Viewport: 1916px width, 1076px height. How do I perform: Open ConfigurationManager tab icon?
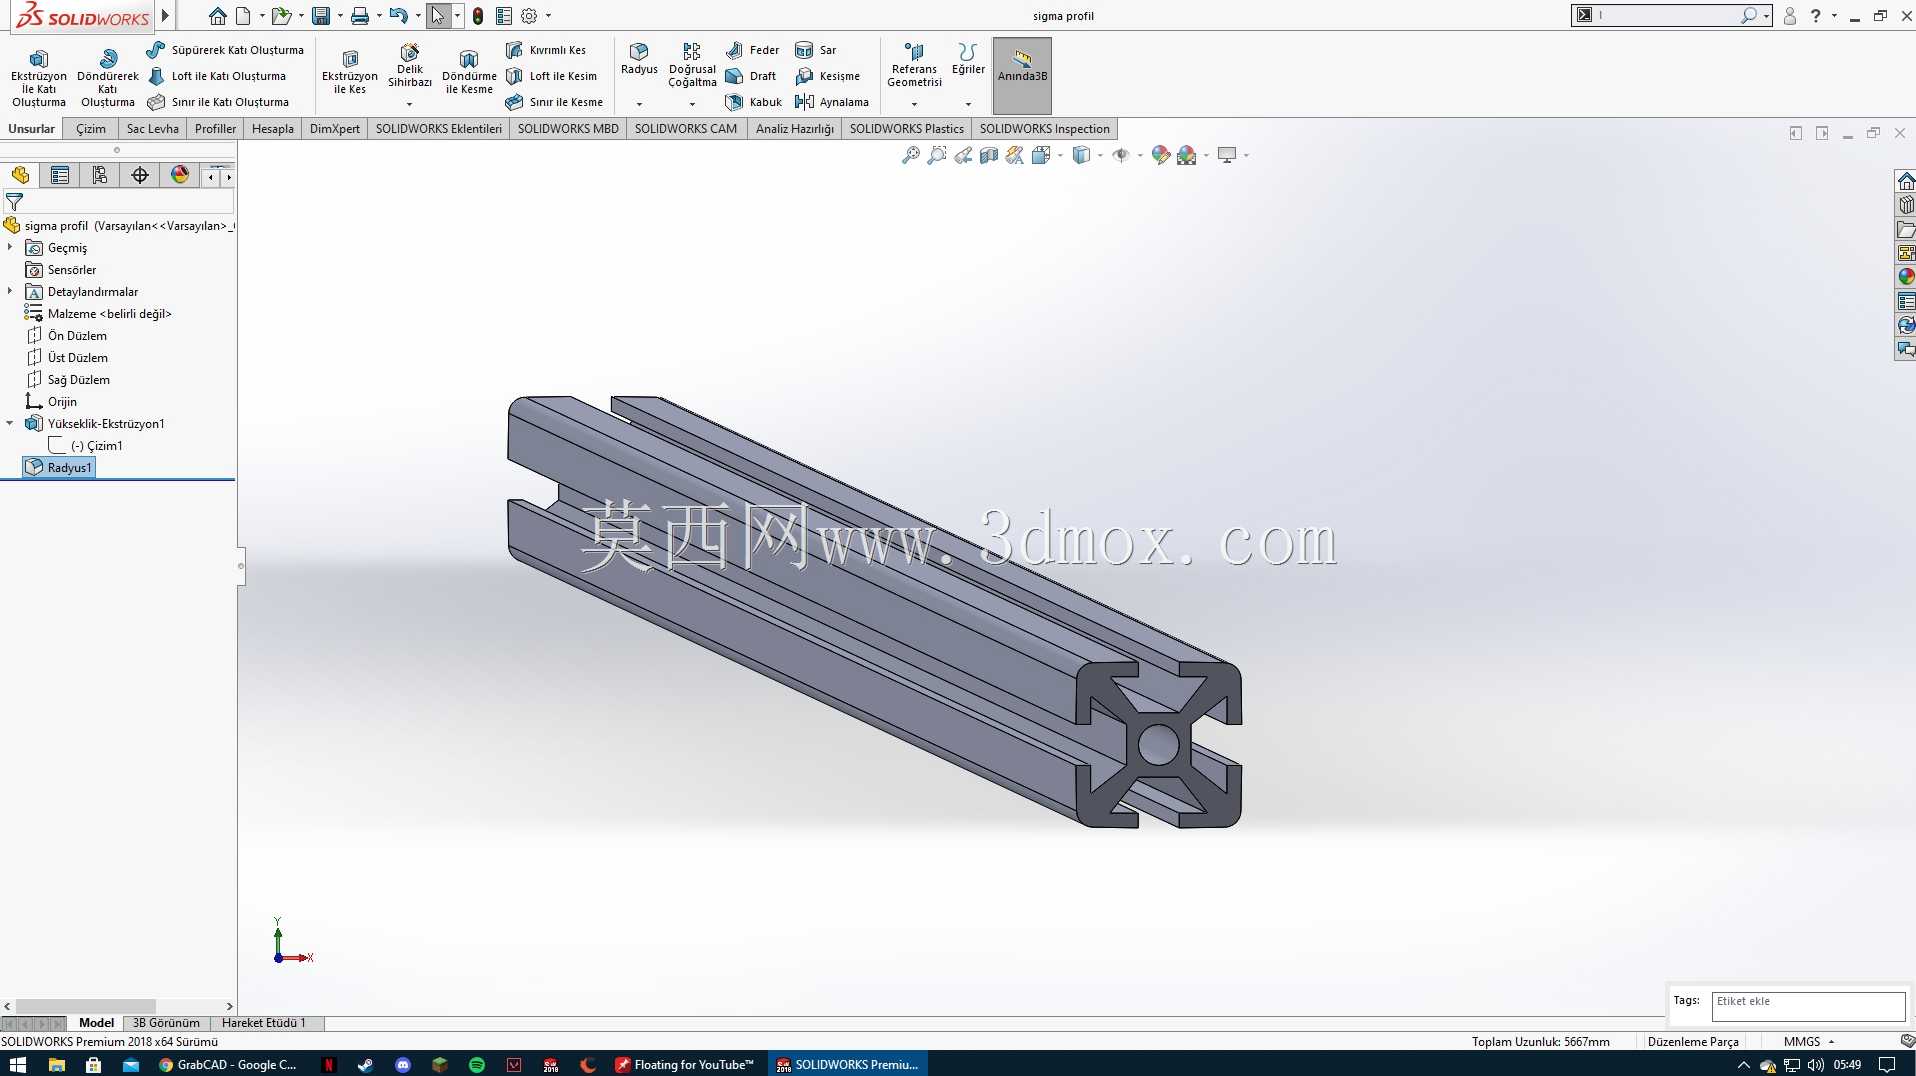pyautogui.click(x=100, y=176)
